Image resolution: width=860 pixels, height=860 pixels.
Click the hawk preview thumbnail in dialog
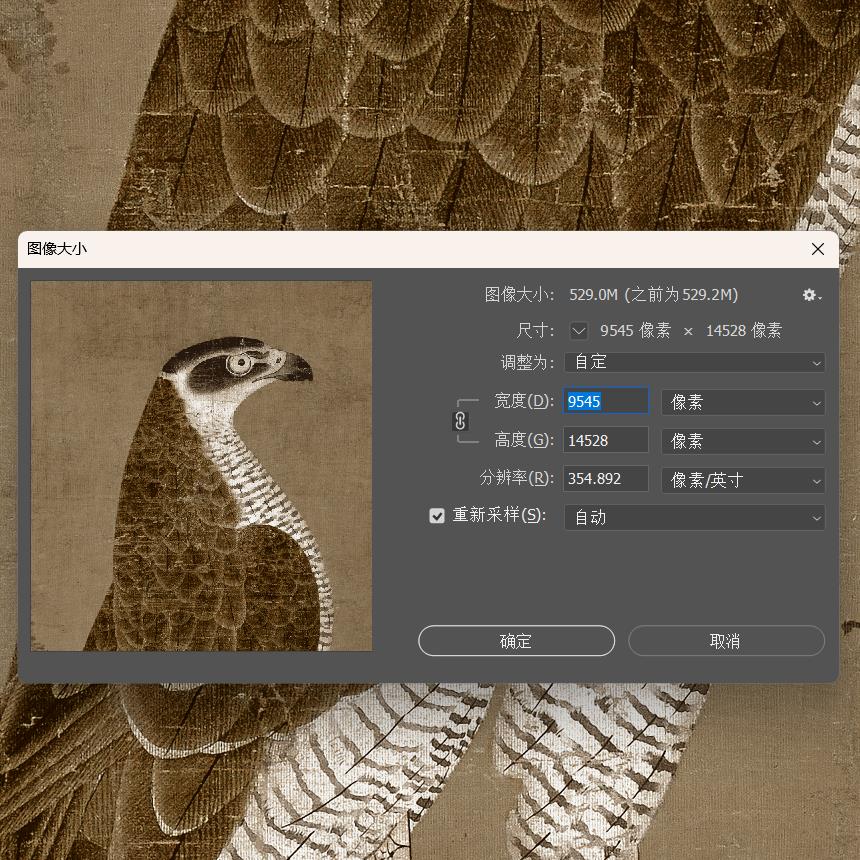click(x=202, y=466)
